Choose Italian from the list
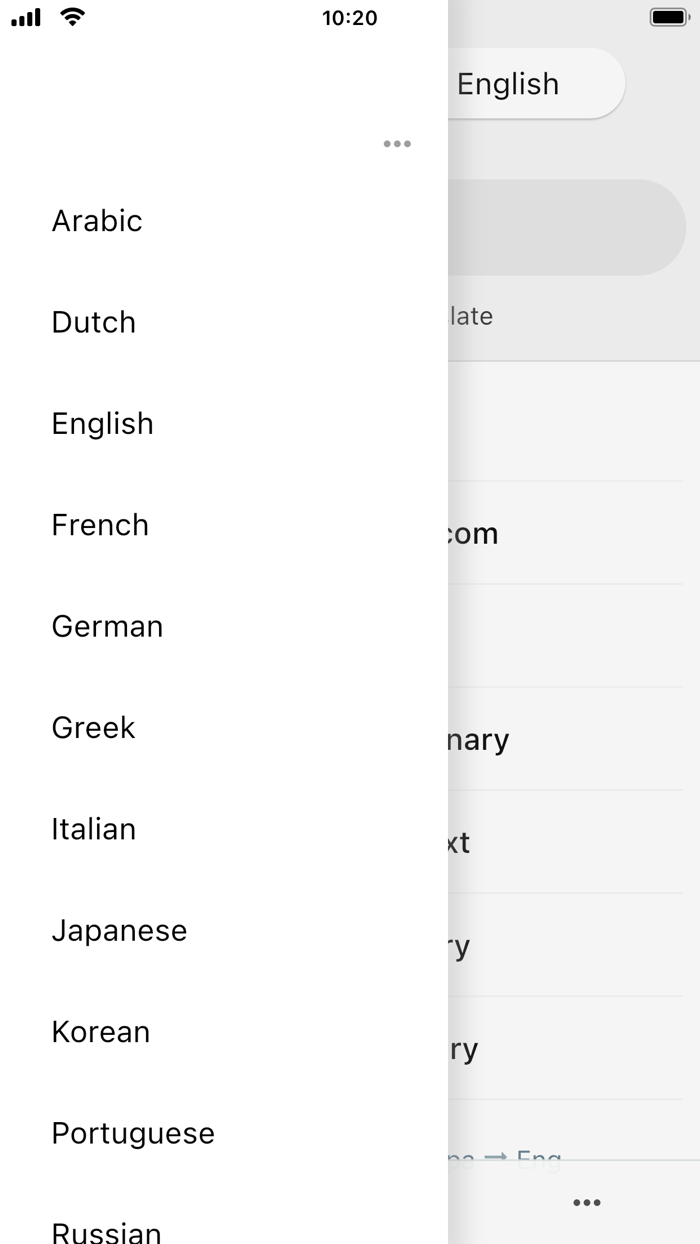 94,829
